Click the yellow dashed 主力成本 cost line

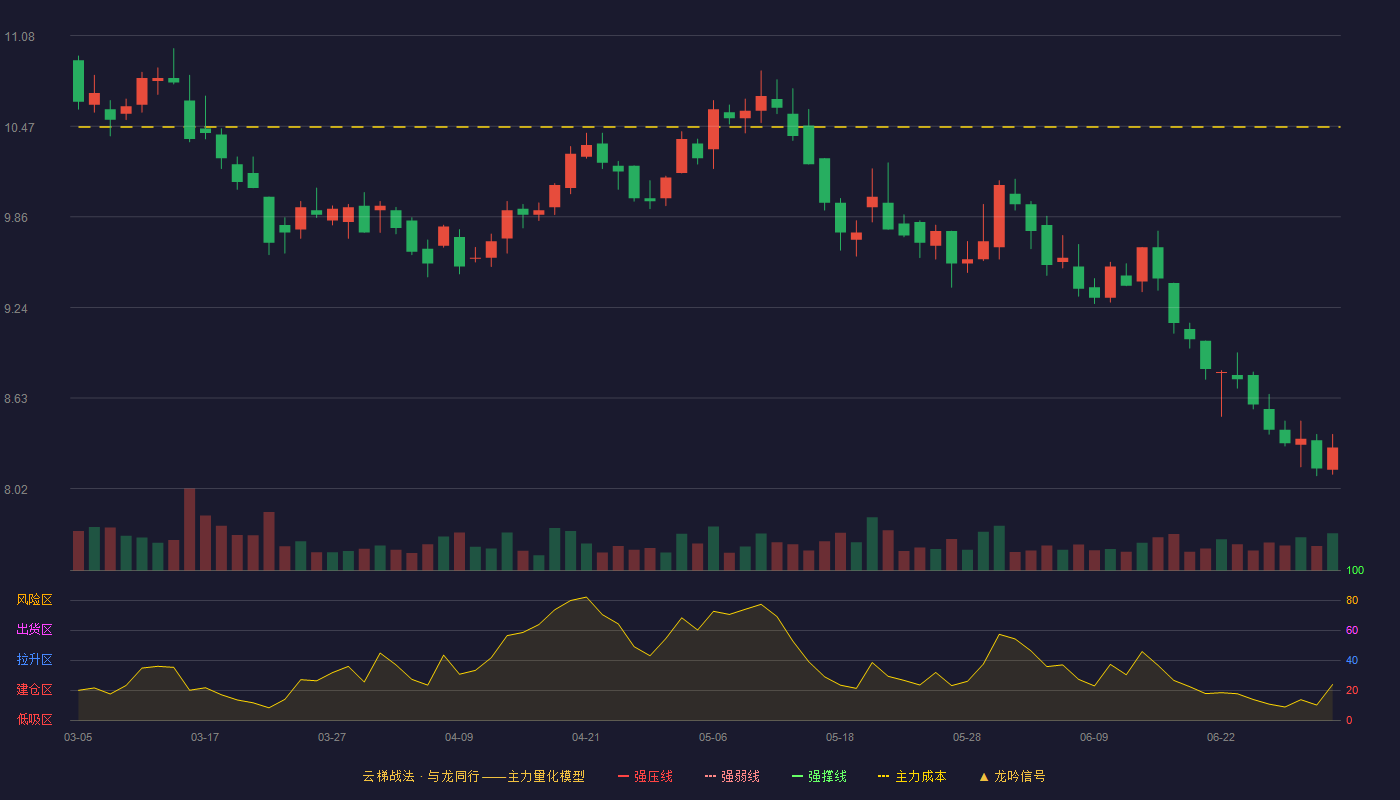tap(709, 127)
